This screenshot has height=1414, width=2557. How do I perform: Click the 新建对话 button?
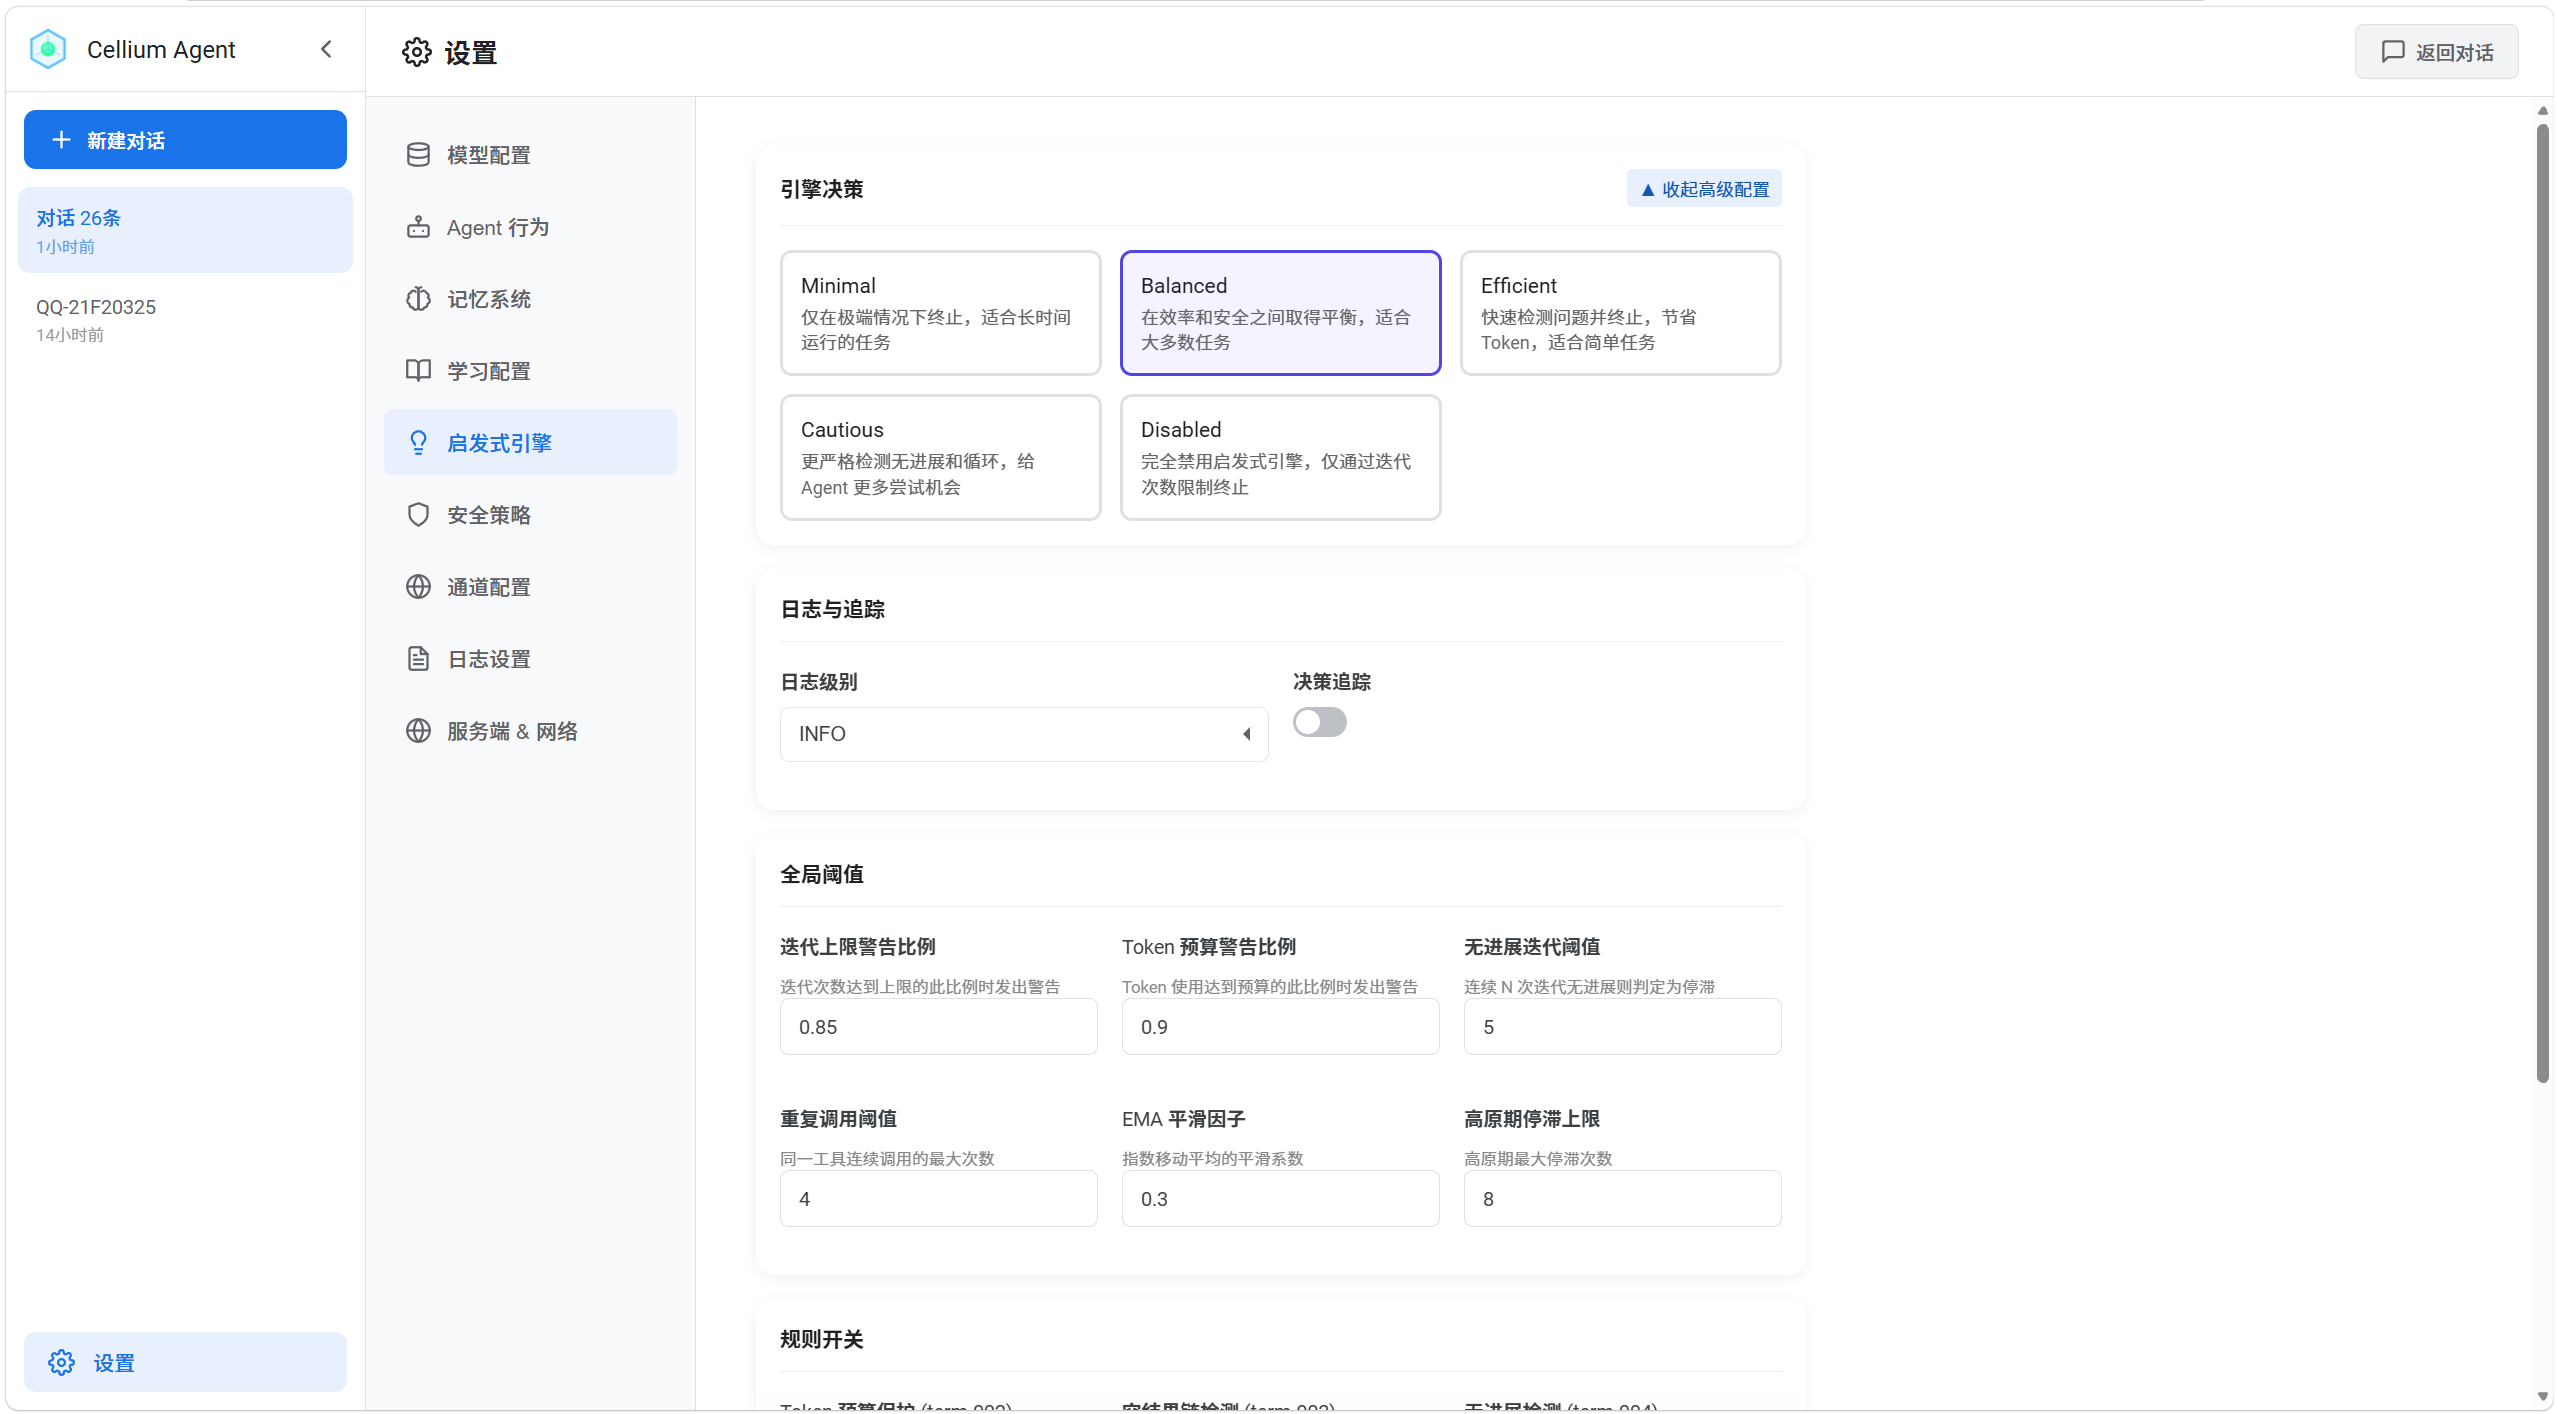(x=185, y=140)
